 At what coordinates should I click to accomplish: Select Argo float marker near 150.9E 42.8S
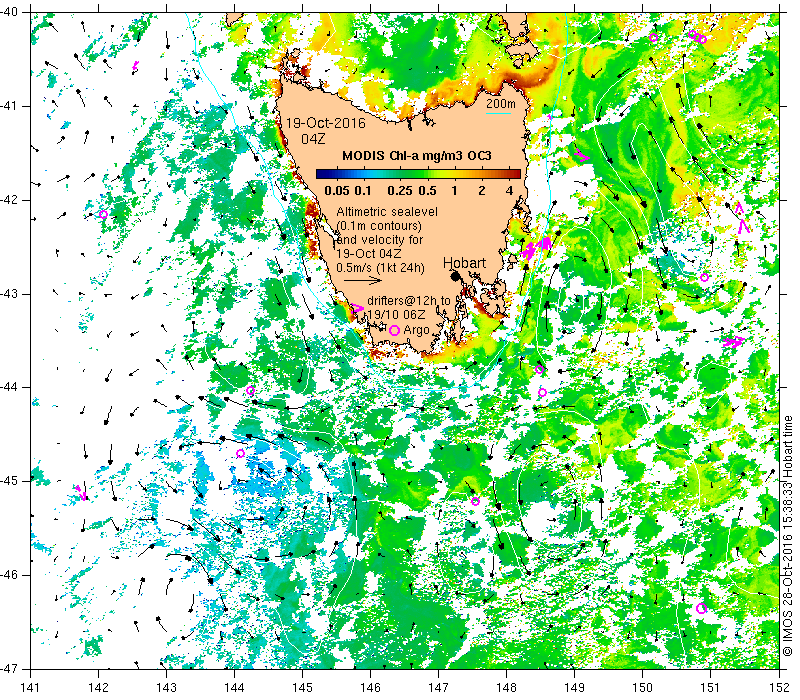pos(704,278)
